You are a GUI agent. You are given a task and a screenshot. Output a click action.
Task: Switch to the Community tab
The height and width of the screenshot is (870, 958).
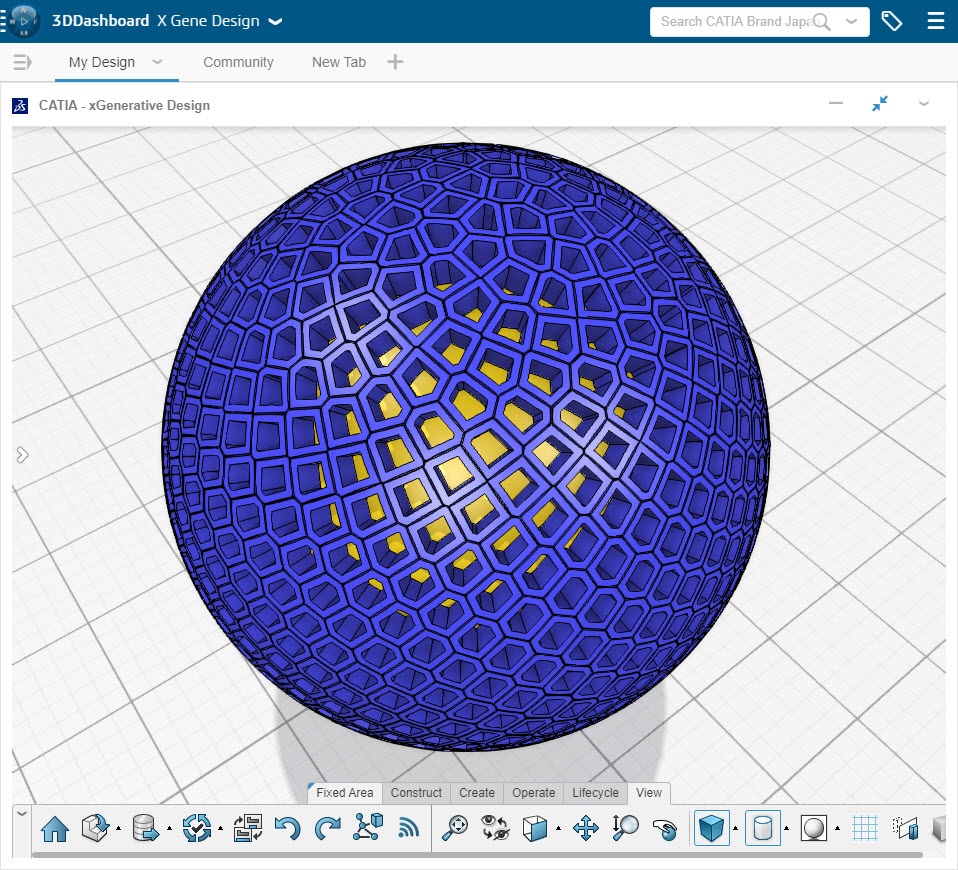238,62
